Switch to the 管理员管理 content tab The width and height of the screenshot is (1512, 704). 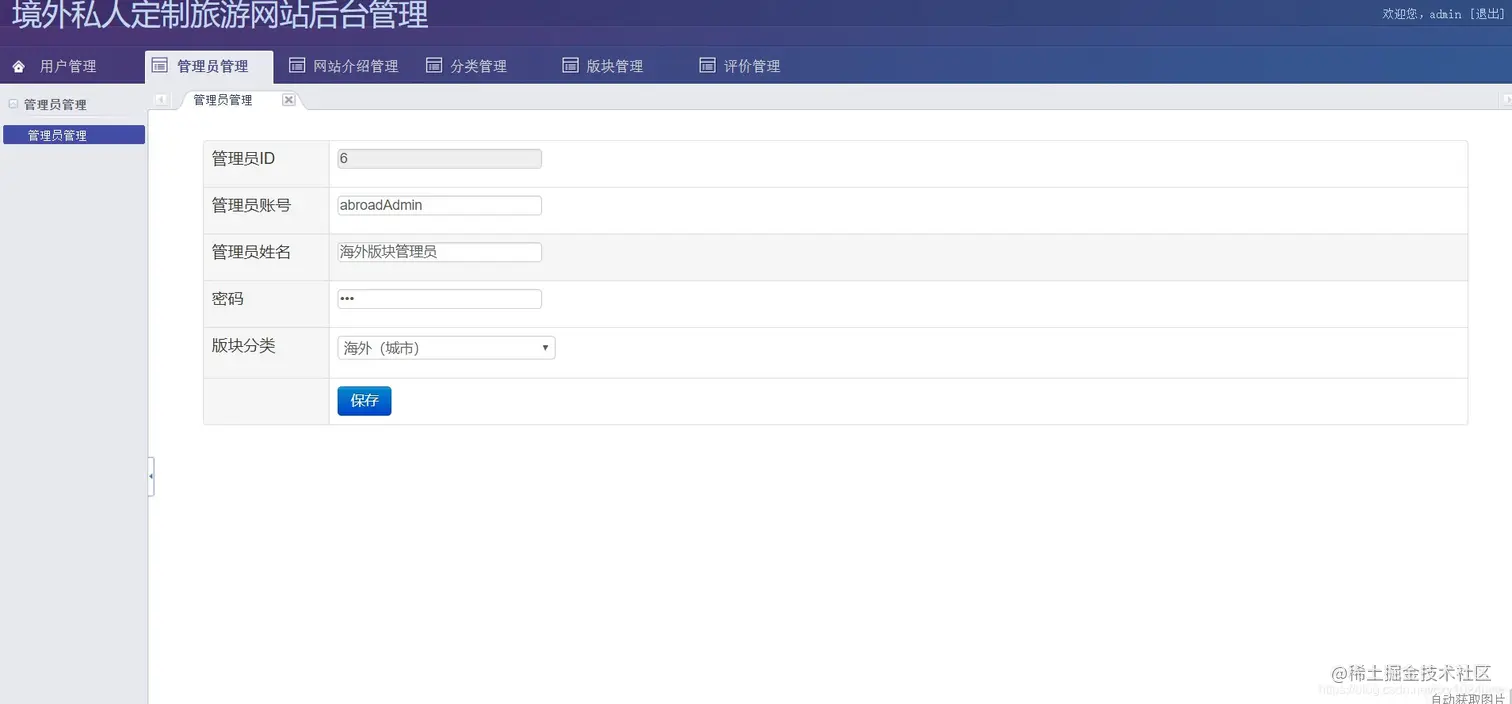[223, 100]
